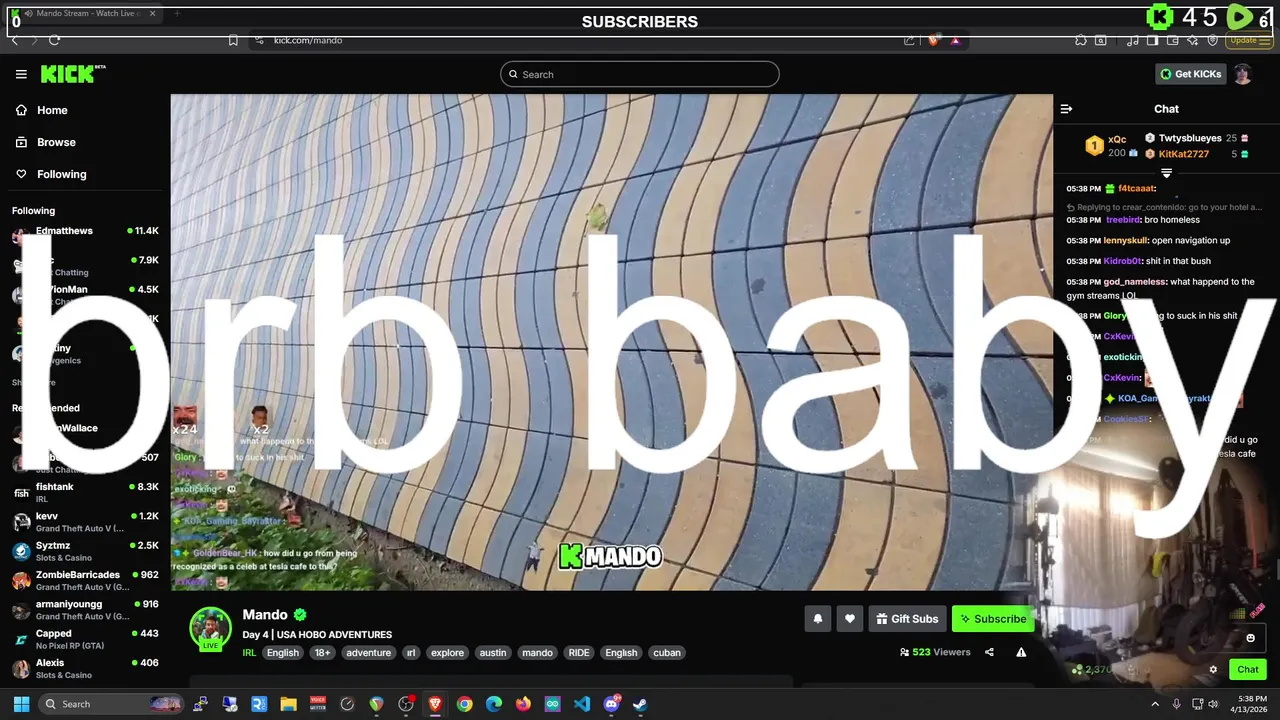Click the Get KICKs button
This screenshot has height=720, width=1280.
coord(1190,74)
